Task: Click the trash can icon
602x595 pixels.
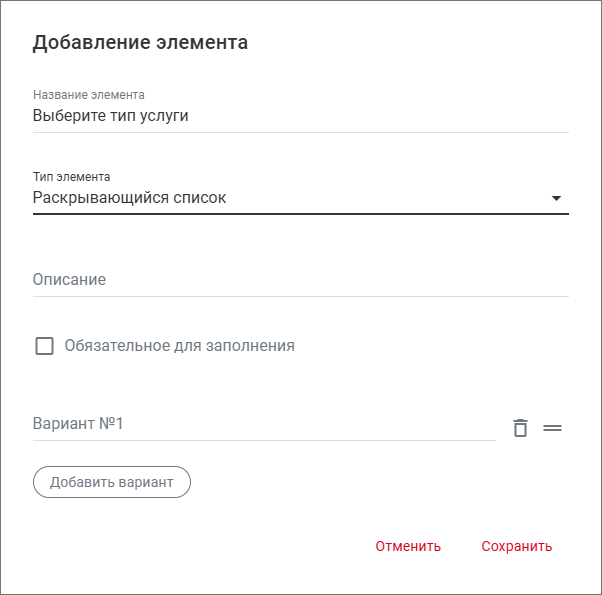Action: pos(520,427)
